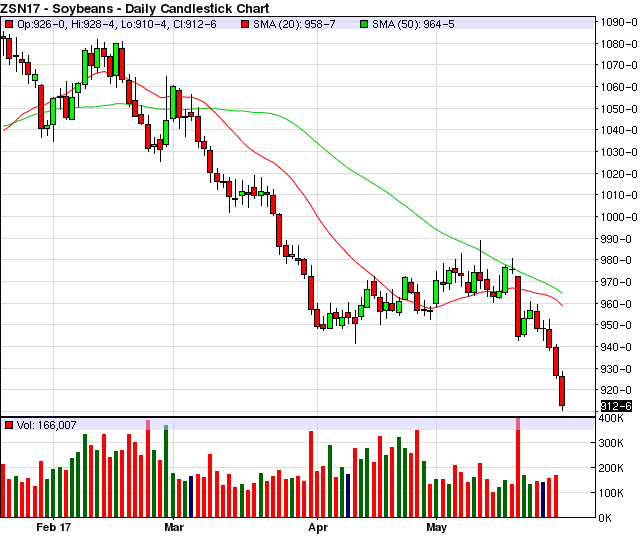Click the '1070-0' price axis label

(619, 65)
